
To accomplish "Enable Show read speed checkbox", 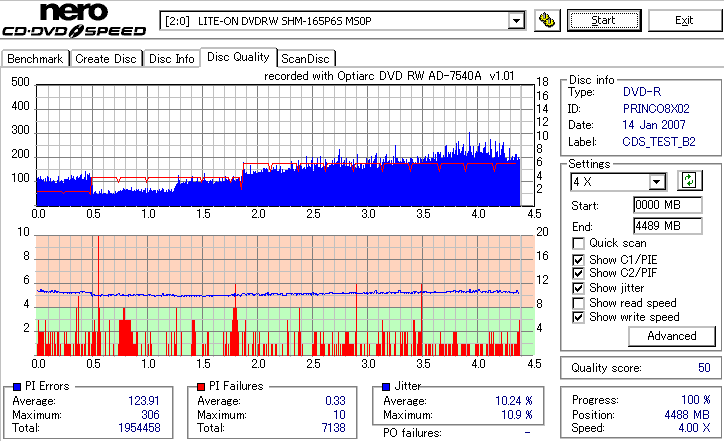I will [578, 303].
